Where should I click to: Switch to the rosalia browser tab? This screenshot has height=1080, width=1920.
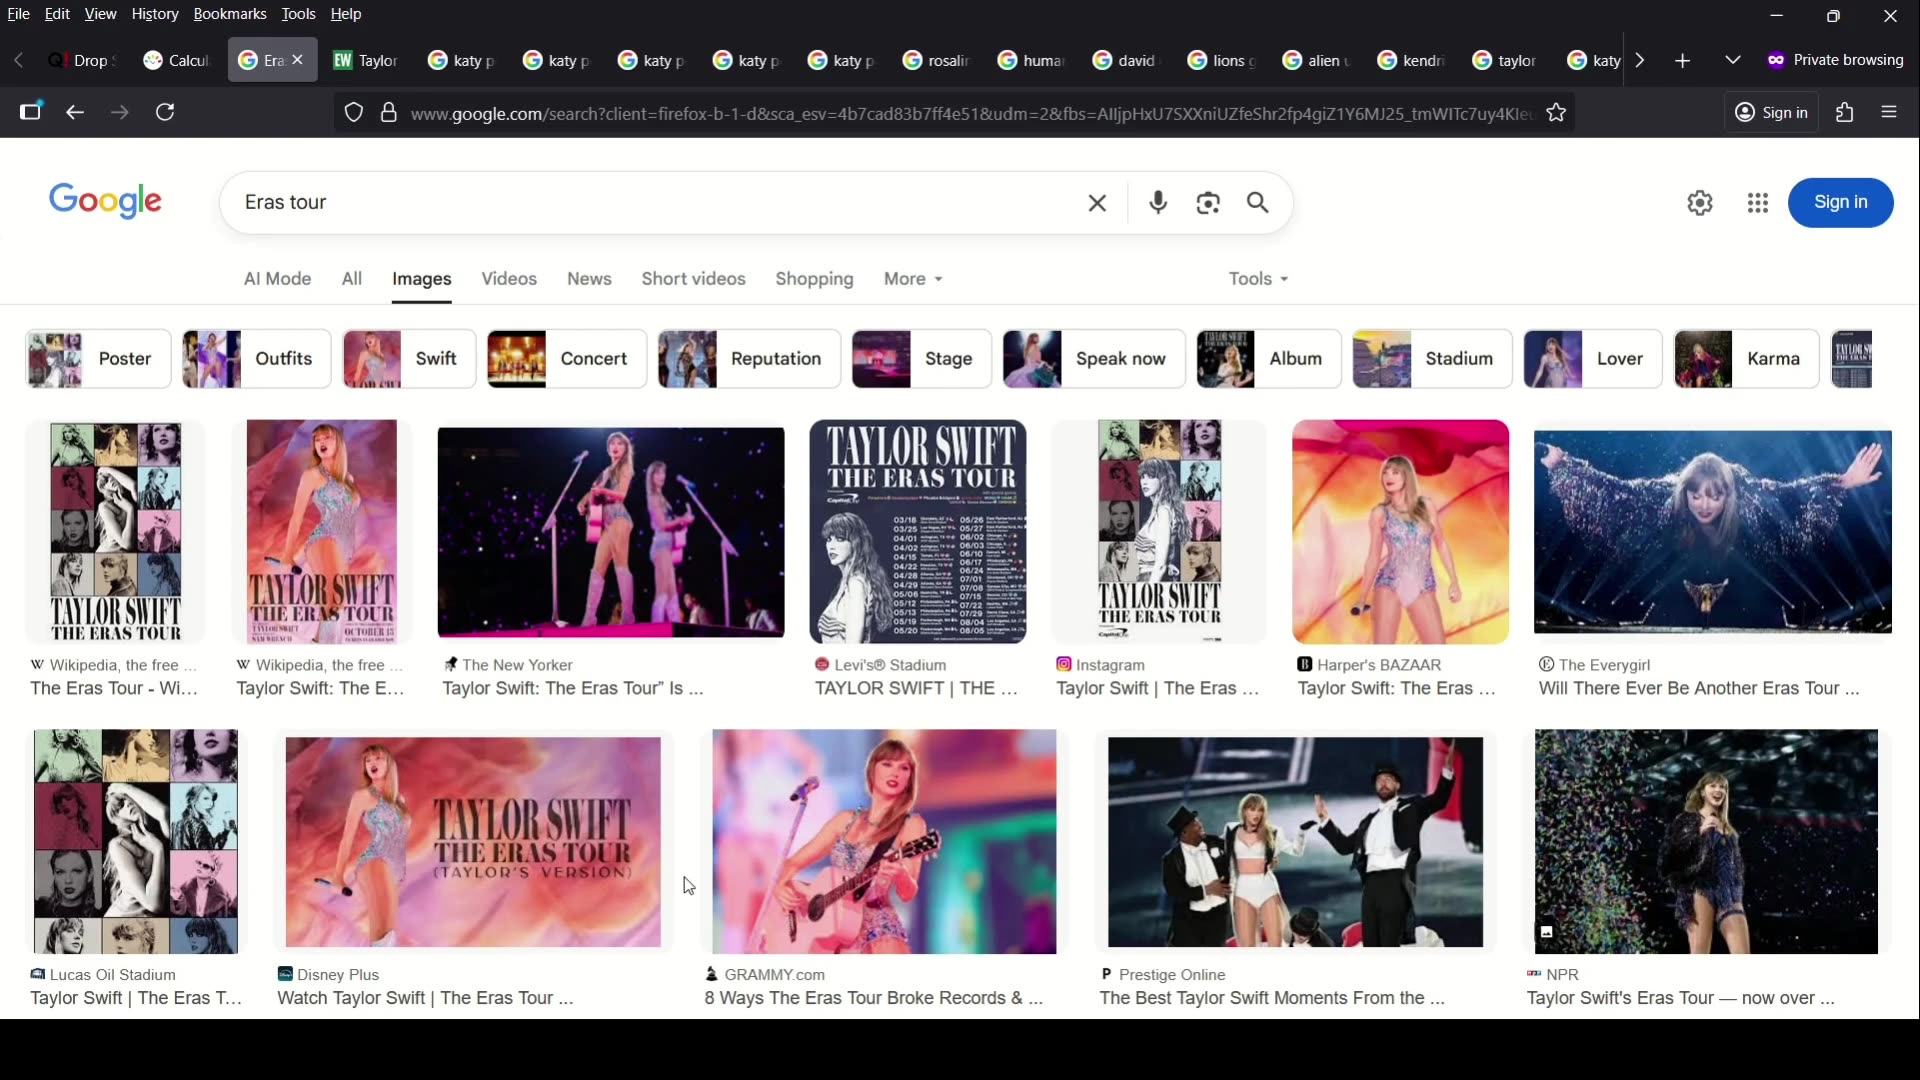pyautogui.click(x=936, y=61)
